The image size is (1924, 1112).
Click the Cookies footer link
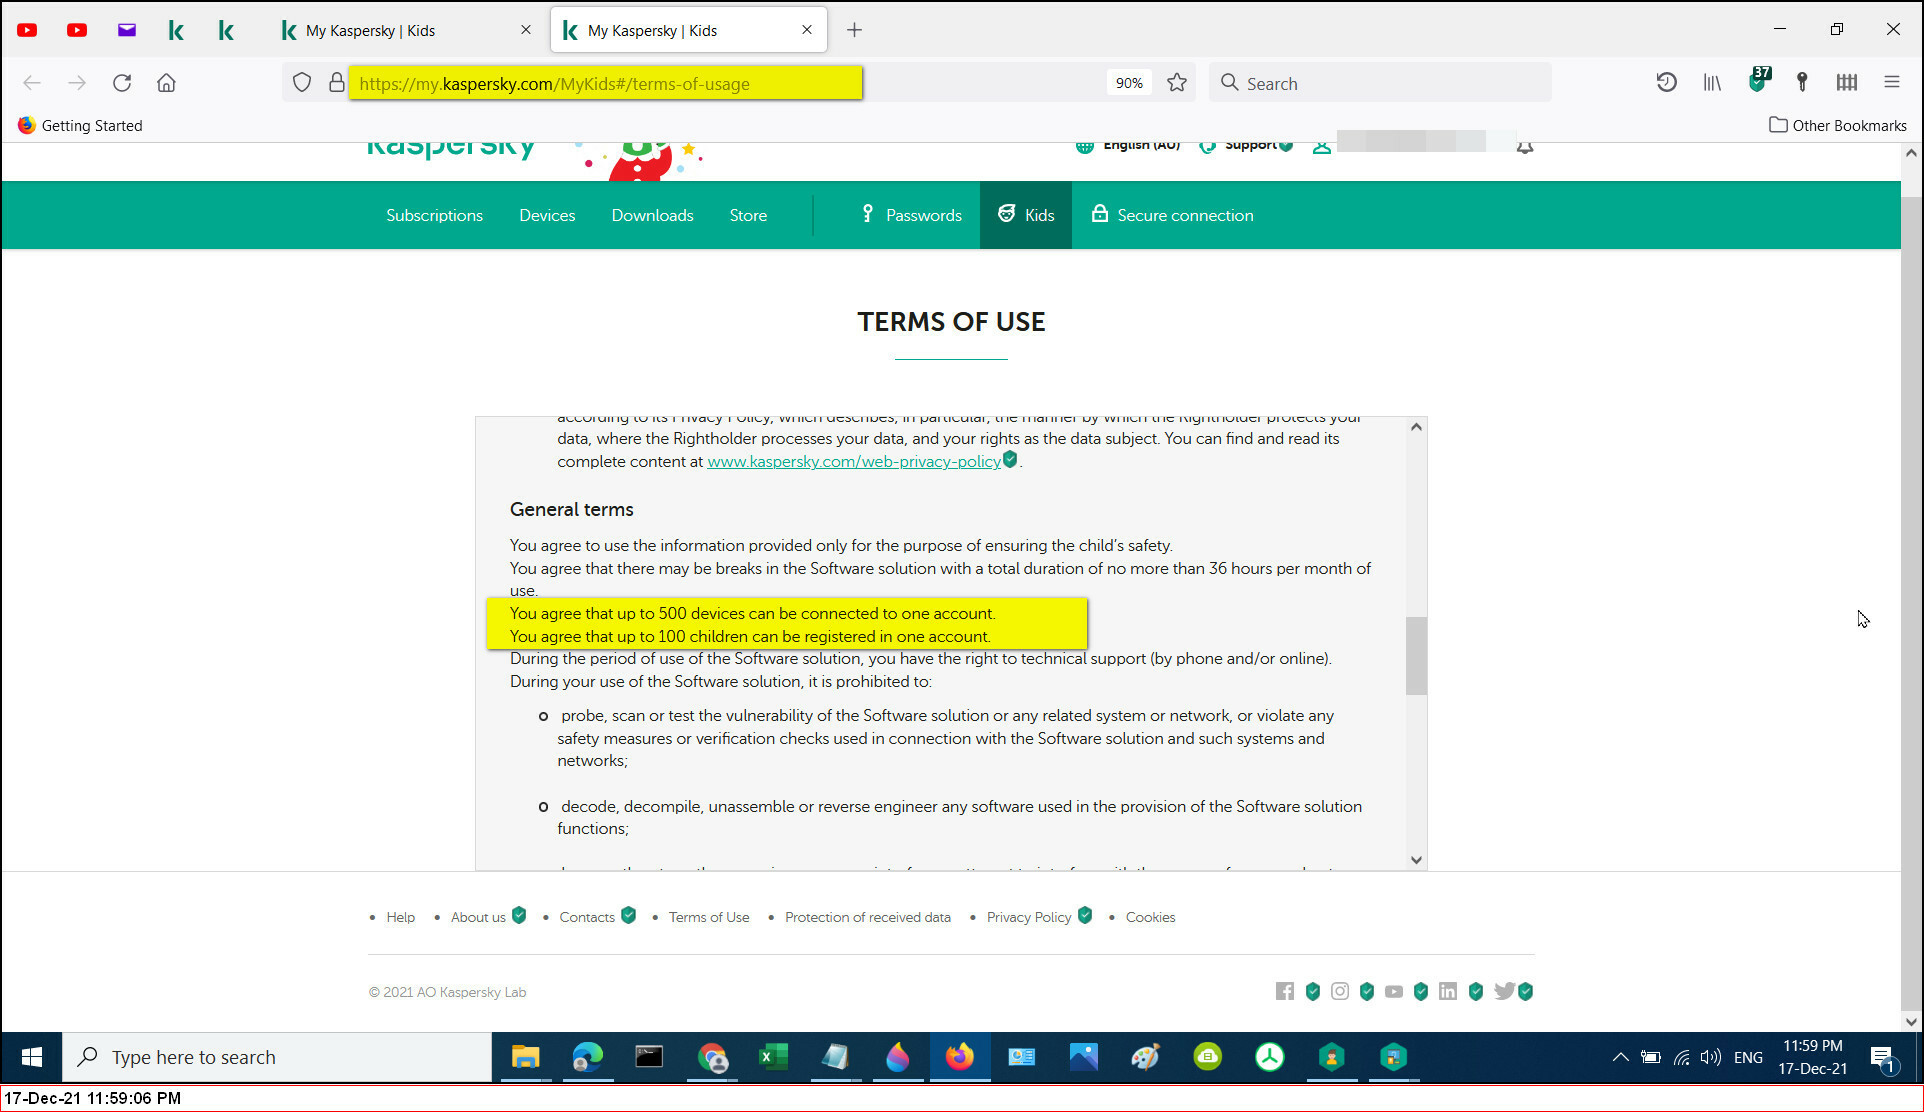(x=1150, y=917)
